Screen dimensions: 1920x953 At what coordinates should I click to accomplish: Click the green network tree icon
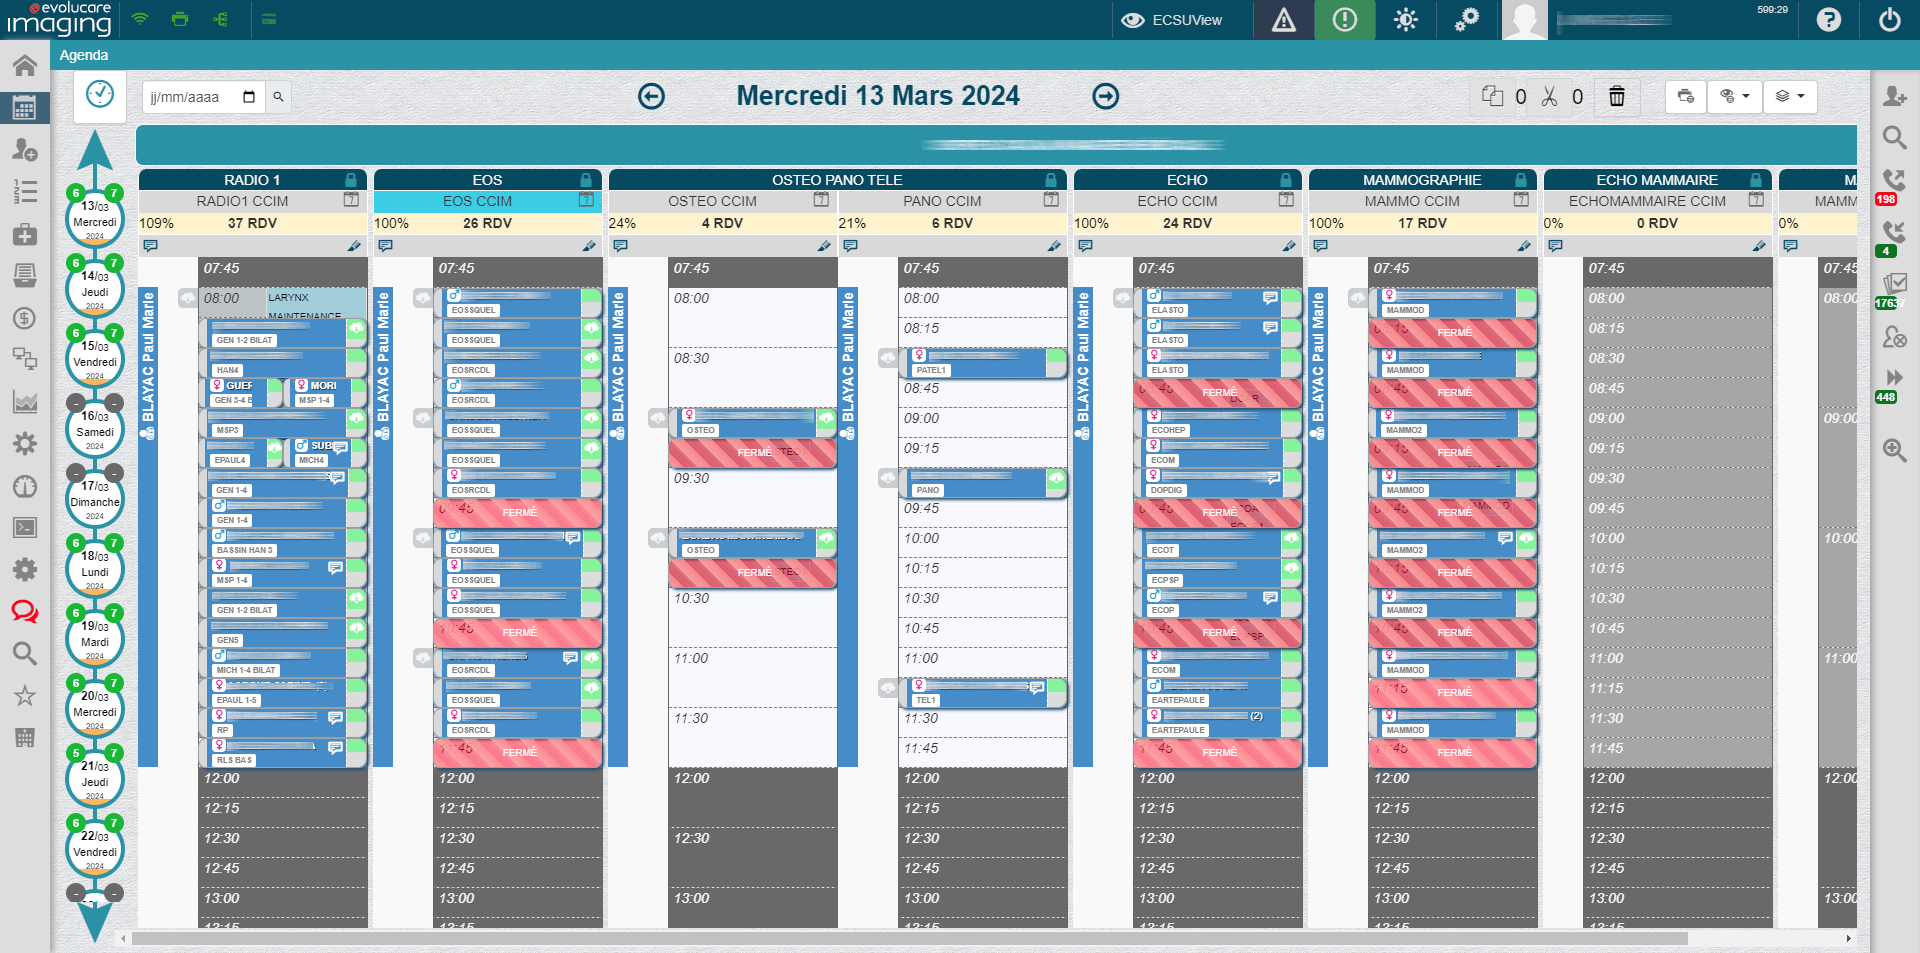tap(221, 19)
